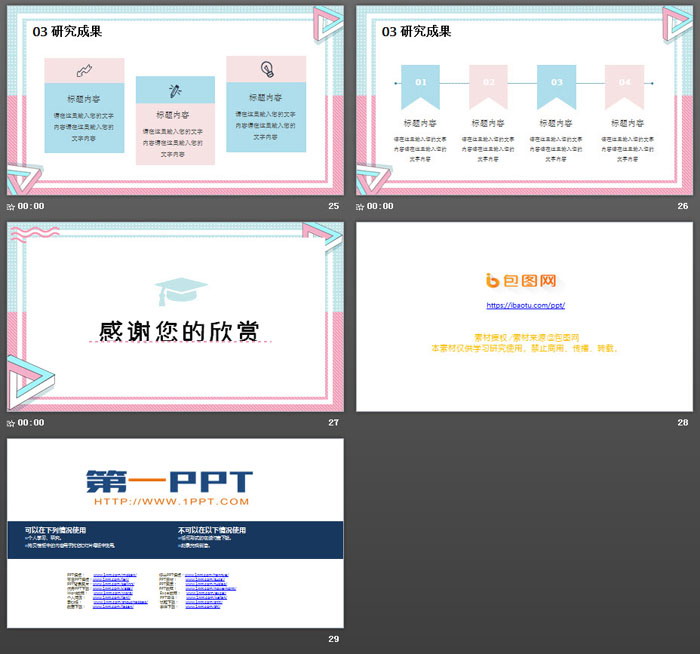Click the graduation cap icon on slide 27
The height and width of the screenshot is (654, 700).
click(x=181, y=291)
